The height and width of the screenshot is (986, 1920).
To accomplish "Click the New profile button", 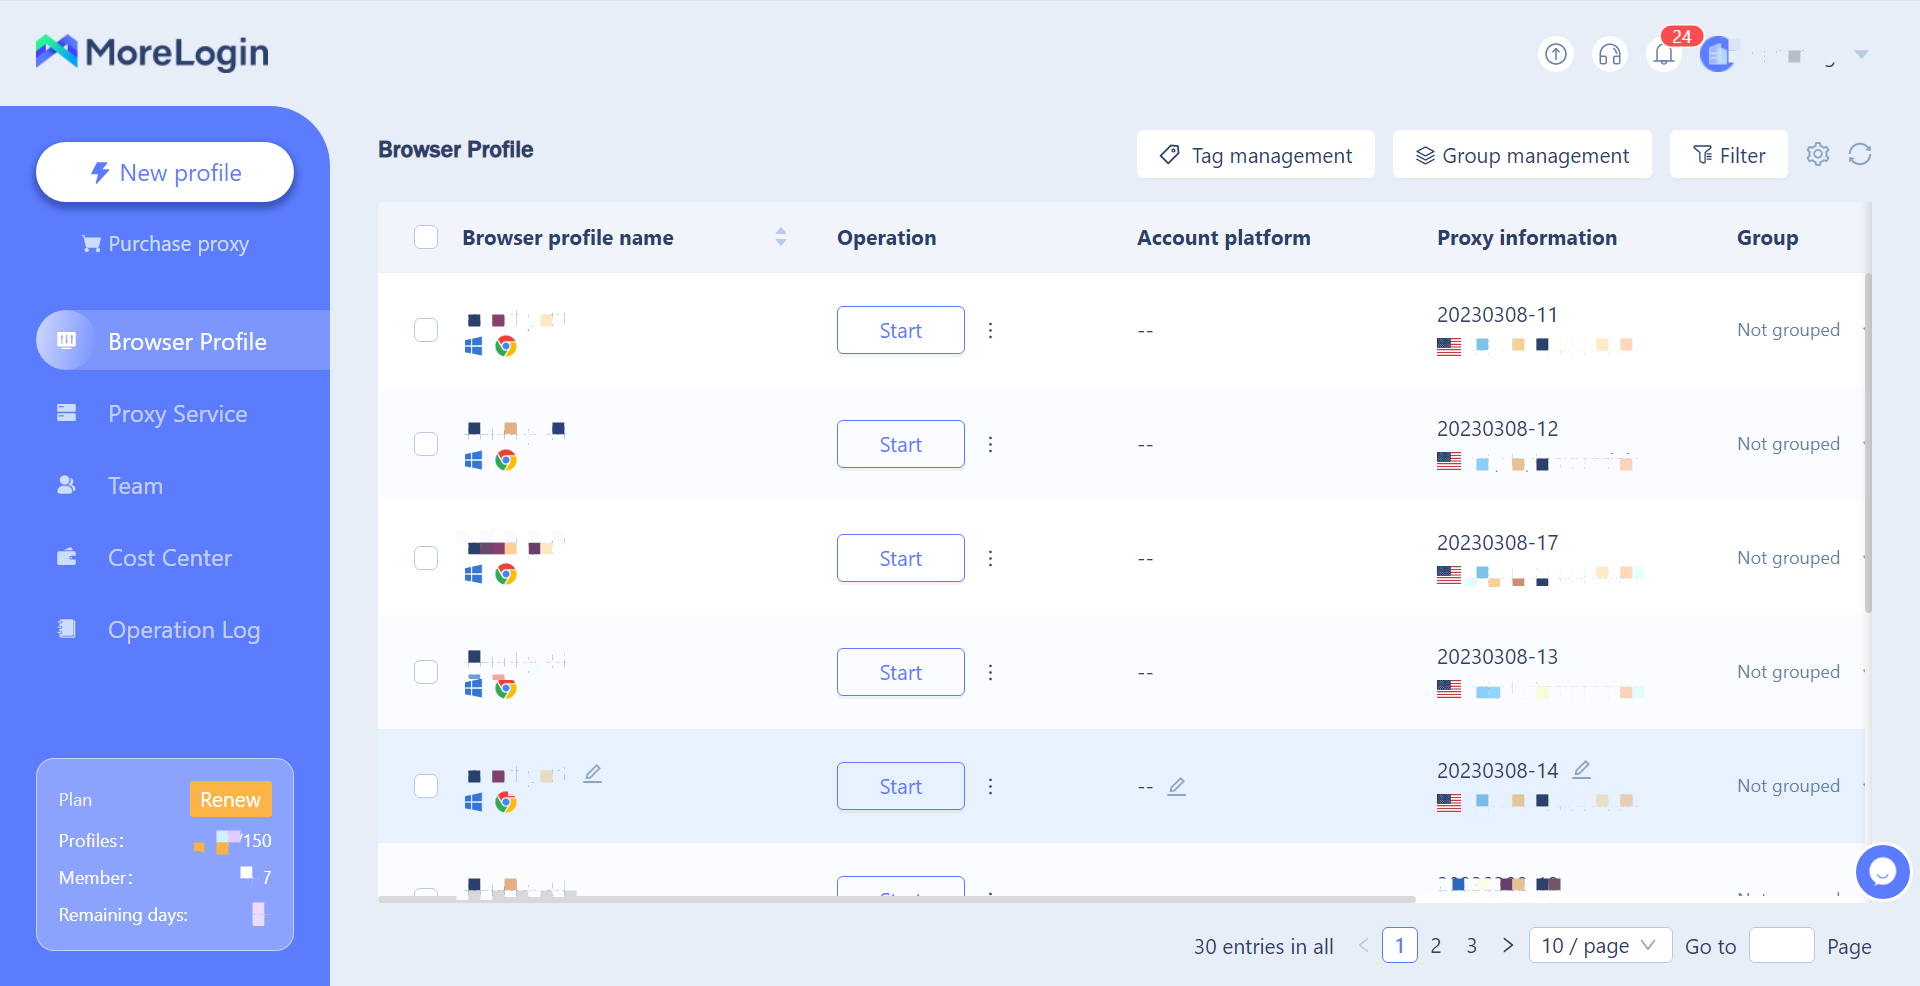I will coord(165,172).
